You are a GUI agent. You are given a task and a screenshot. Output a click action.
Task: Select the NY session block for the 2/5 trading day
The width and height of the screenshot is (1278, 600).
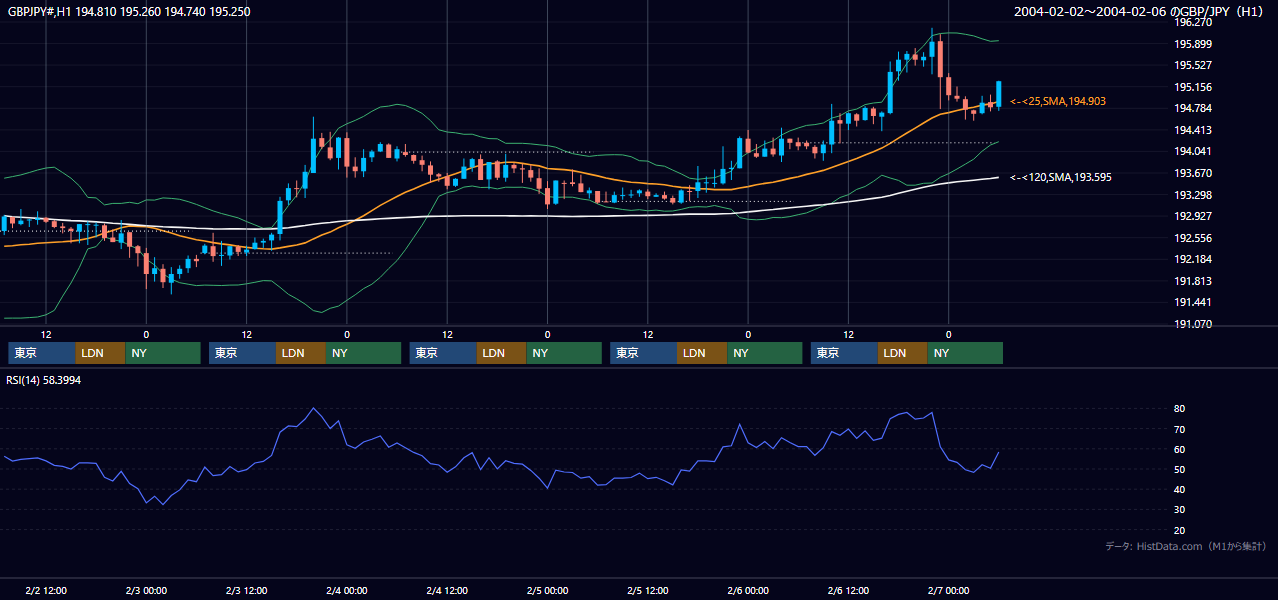tap(765, 353)
